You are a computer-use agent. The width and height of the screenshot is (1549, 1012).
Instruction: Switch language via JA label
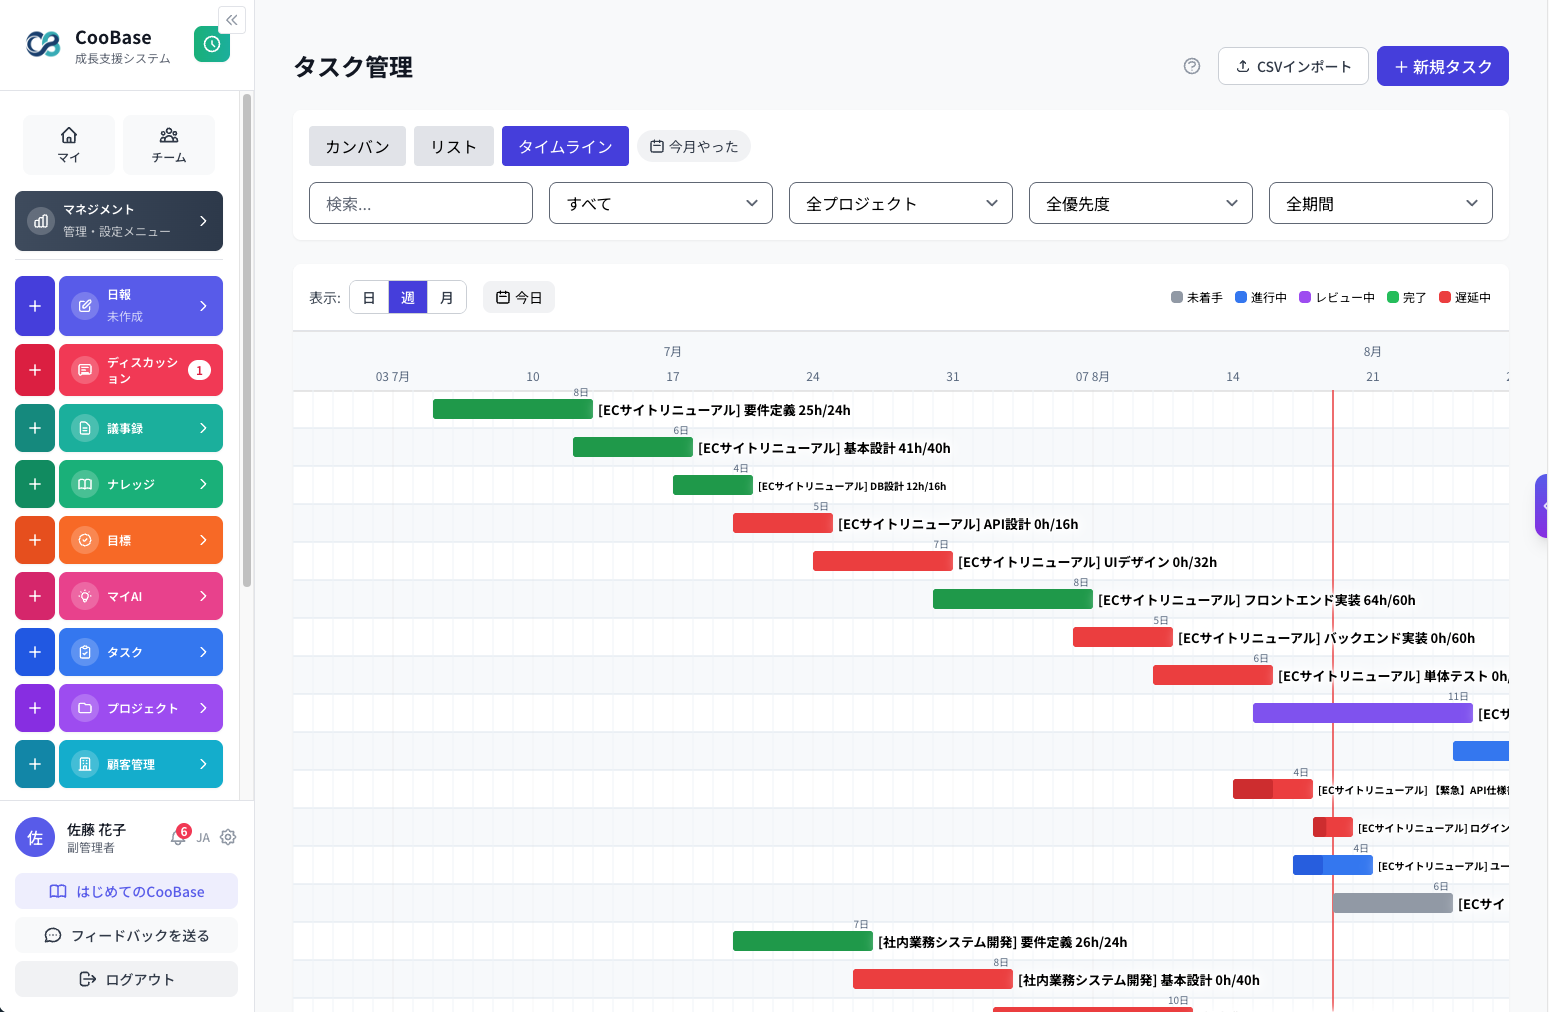pos(203,838)
